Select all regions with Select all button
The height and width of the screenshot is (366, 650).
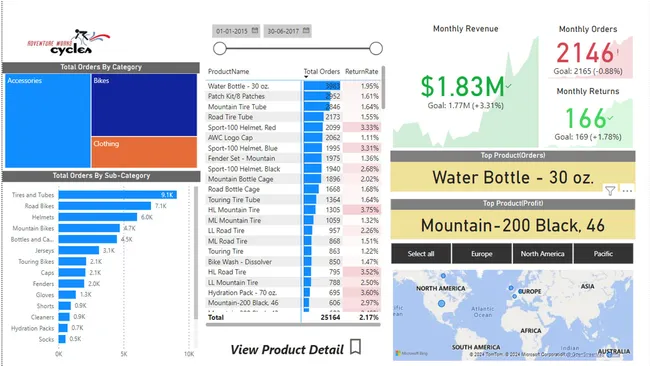click(421, 254)
